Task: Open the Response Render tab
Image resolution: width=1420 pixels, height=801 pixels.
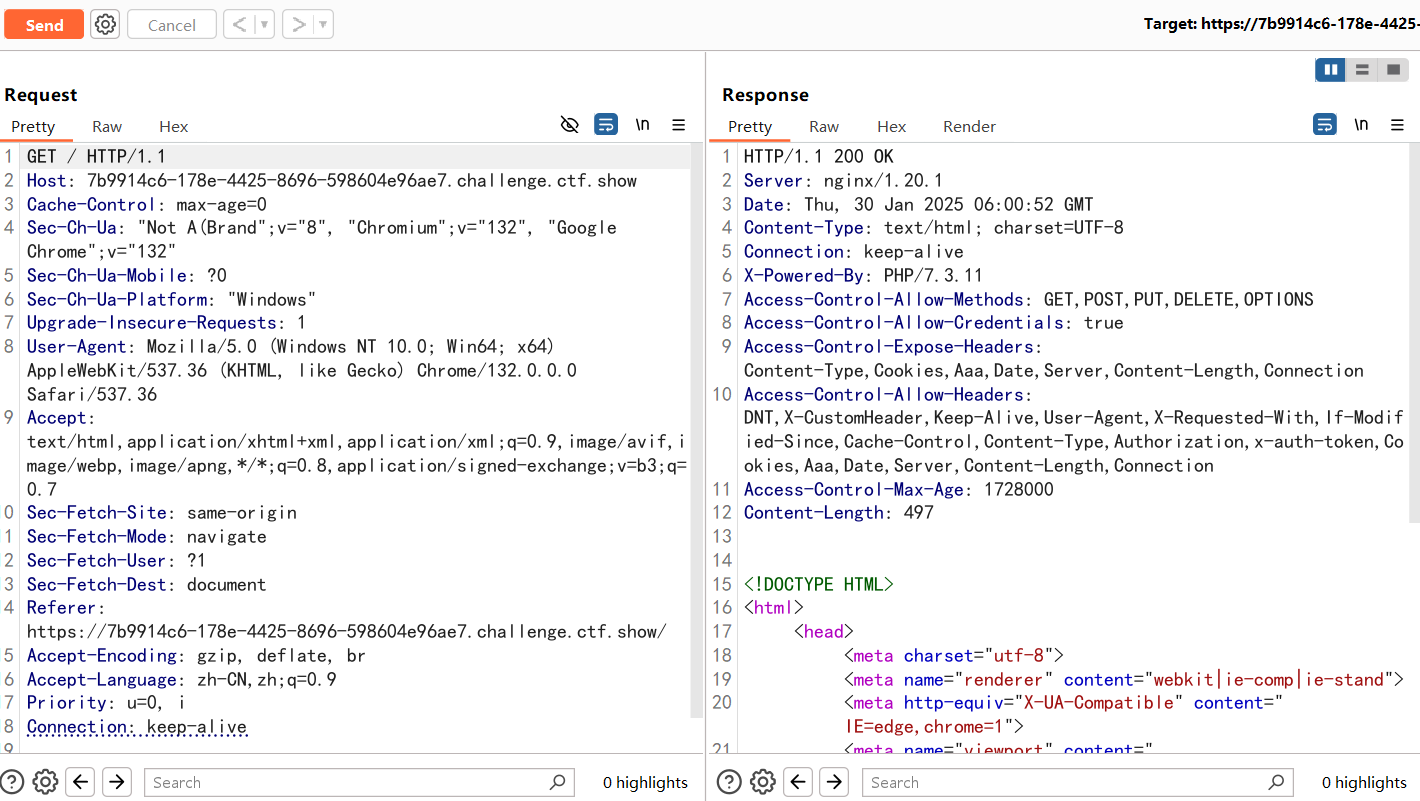Action: (x=969, y=126)
